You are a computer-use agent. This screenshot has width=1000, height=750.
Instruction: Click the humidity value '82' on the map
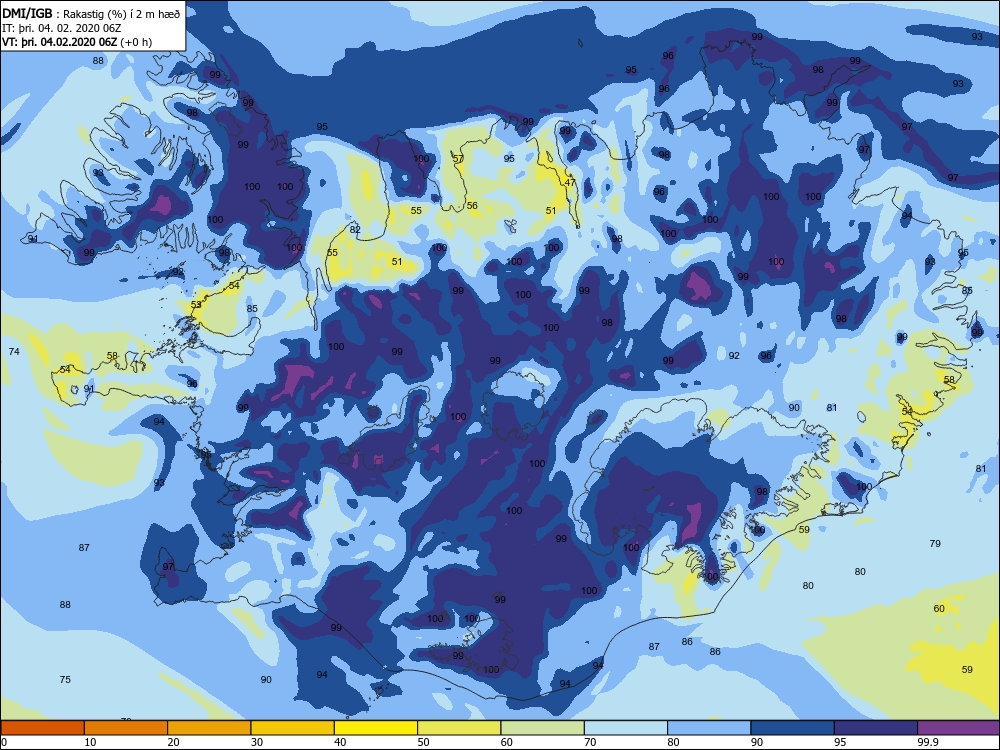coord(355,230)
